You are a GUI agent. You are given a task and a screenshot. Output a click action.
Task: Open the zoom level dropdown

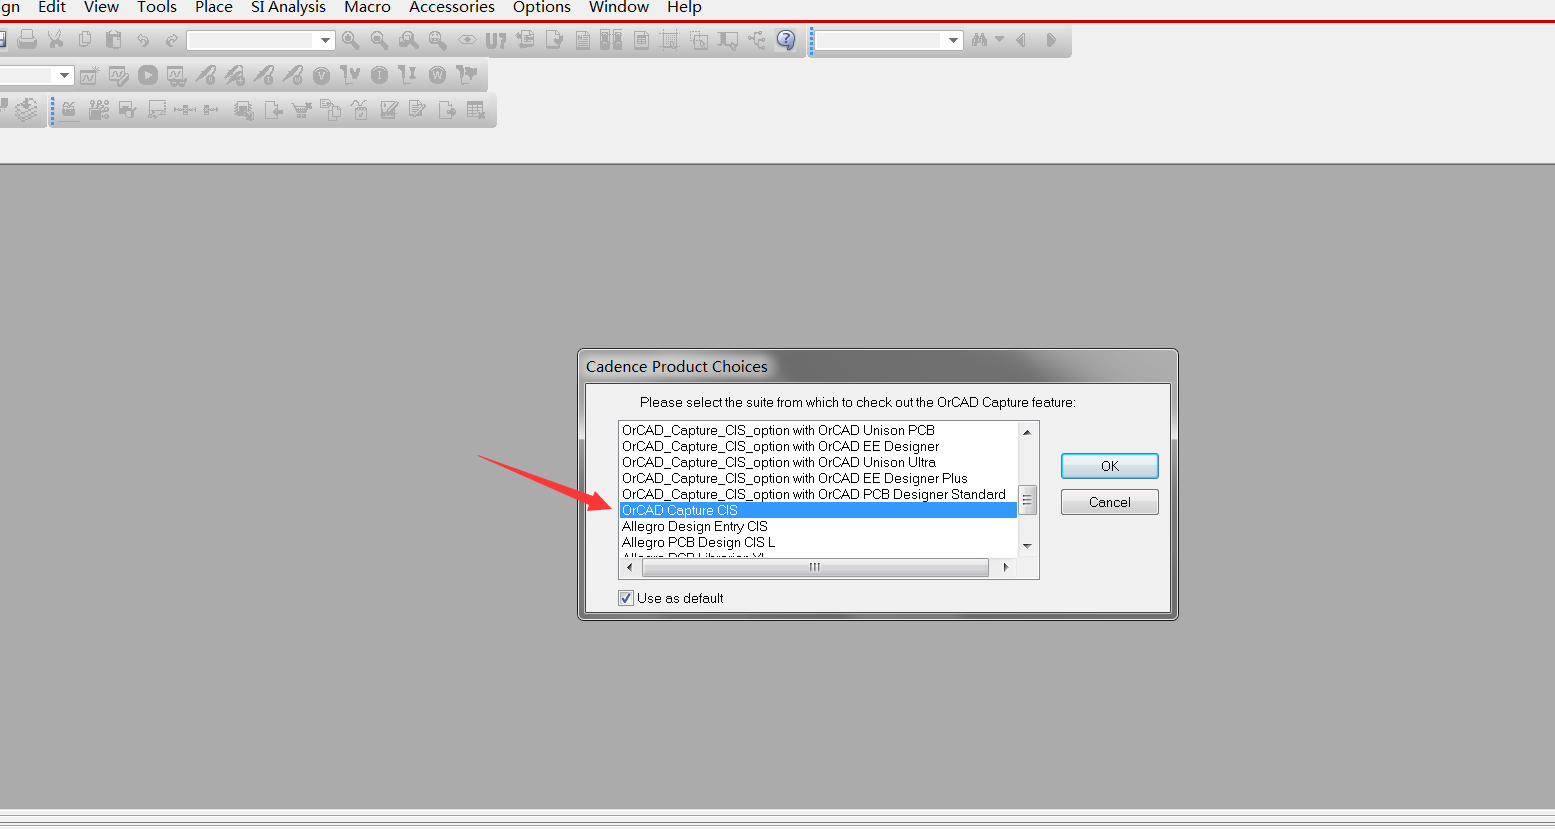click(326, 40)
